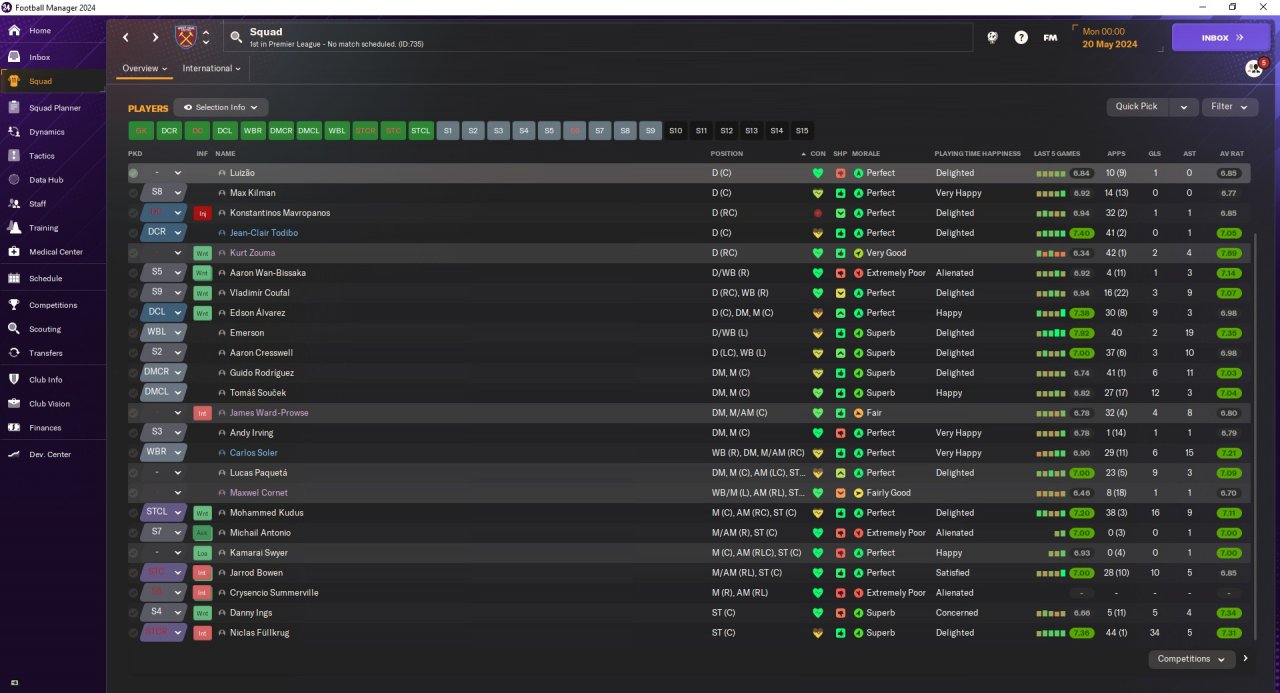Toggle selection circle for Jean-Clair Todibo
This screenshot has height=693, width=1280.
click(134, 233)
